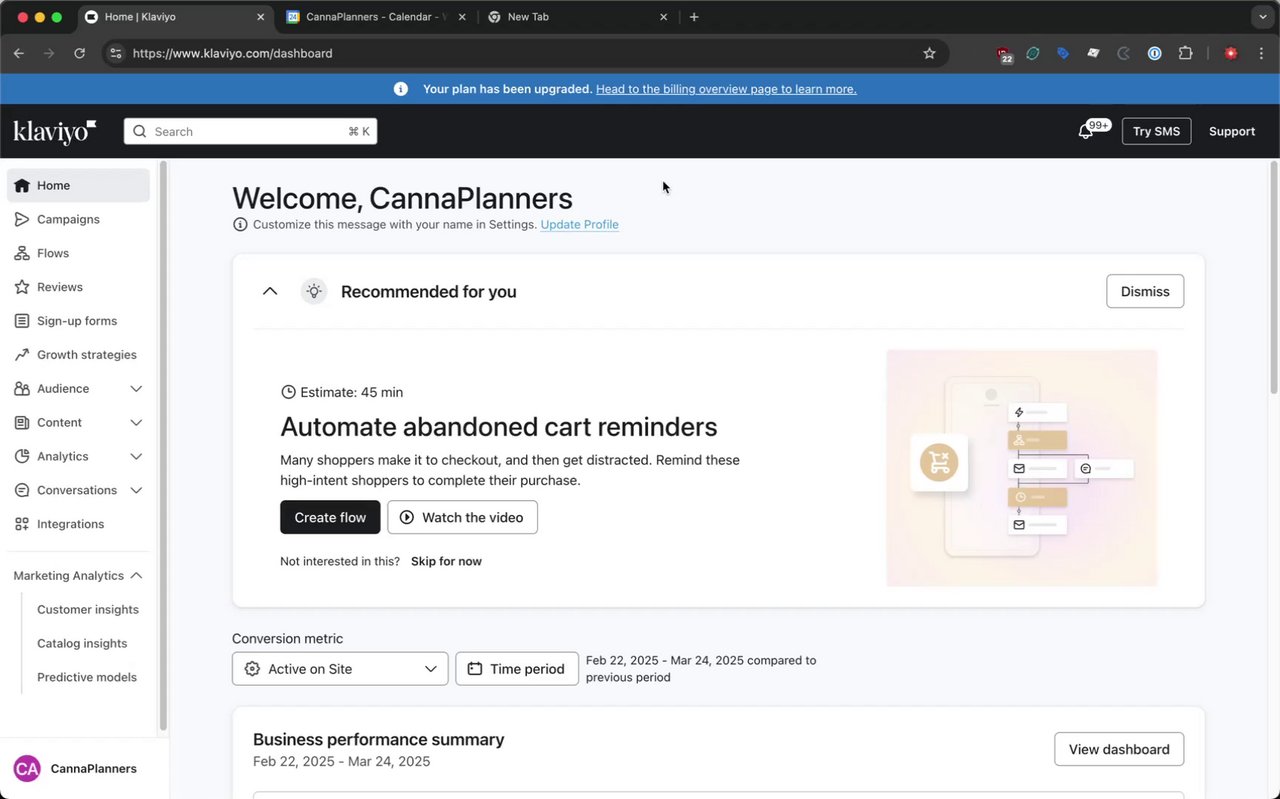Open the billing overview page link
The height and width of the screenshot is (799, 1280).
(726, 89)
